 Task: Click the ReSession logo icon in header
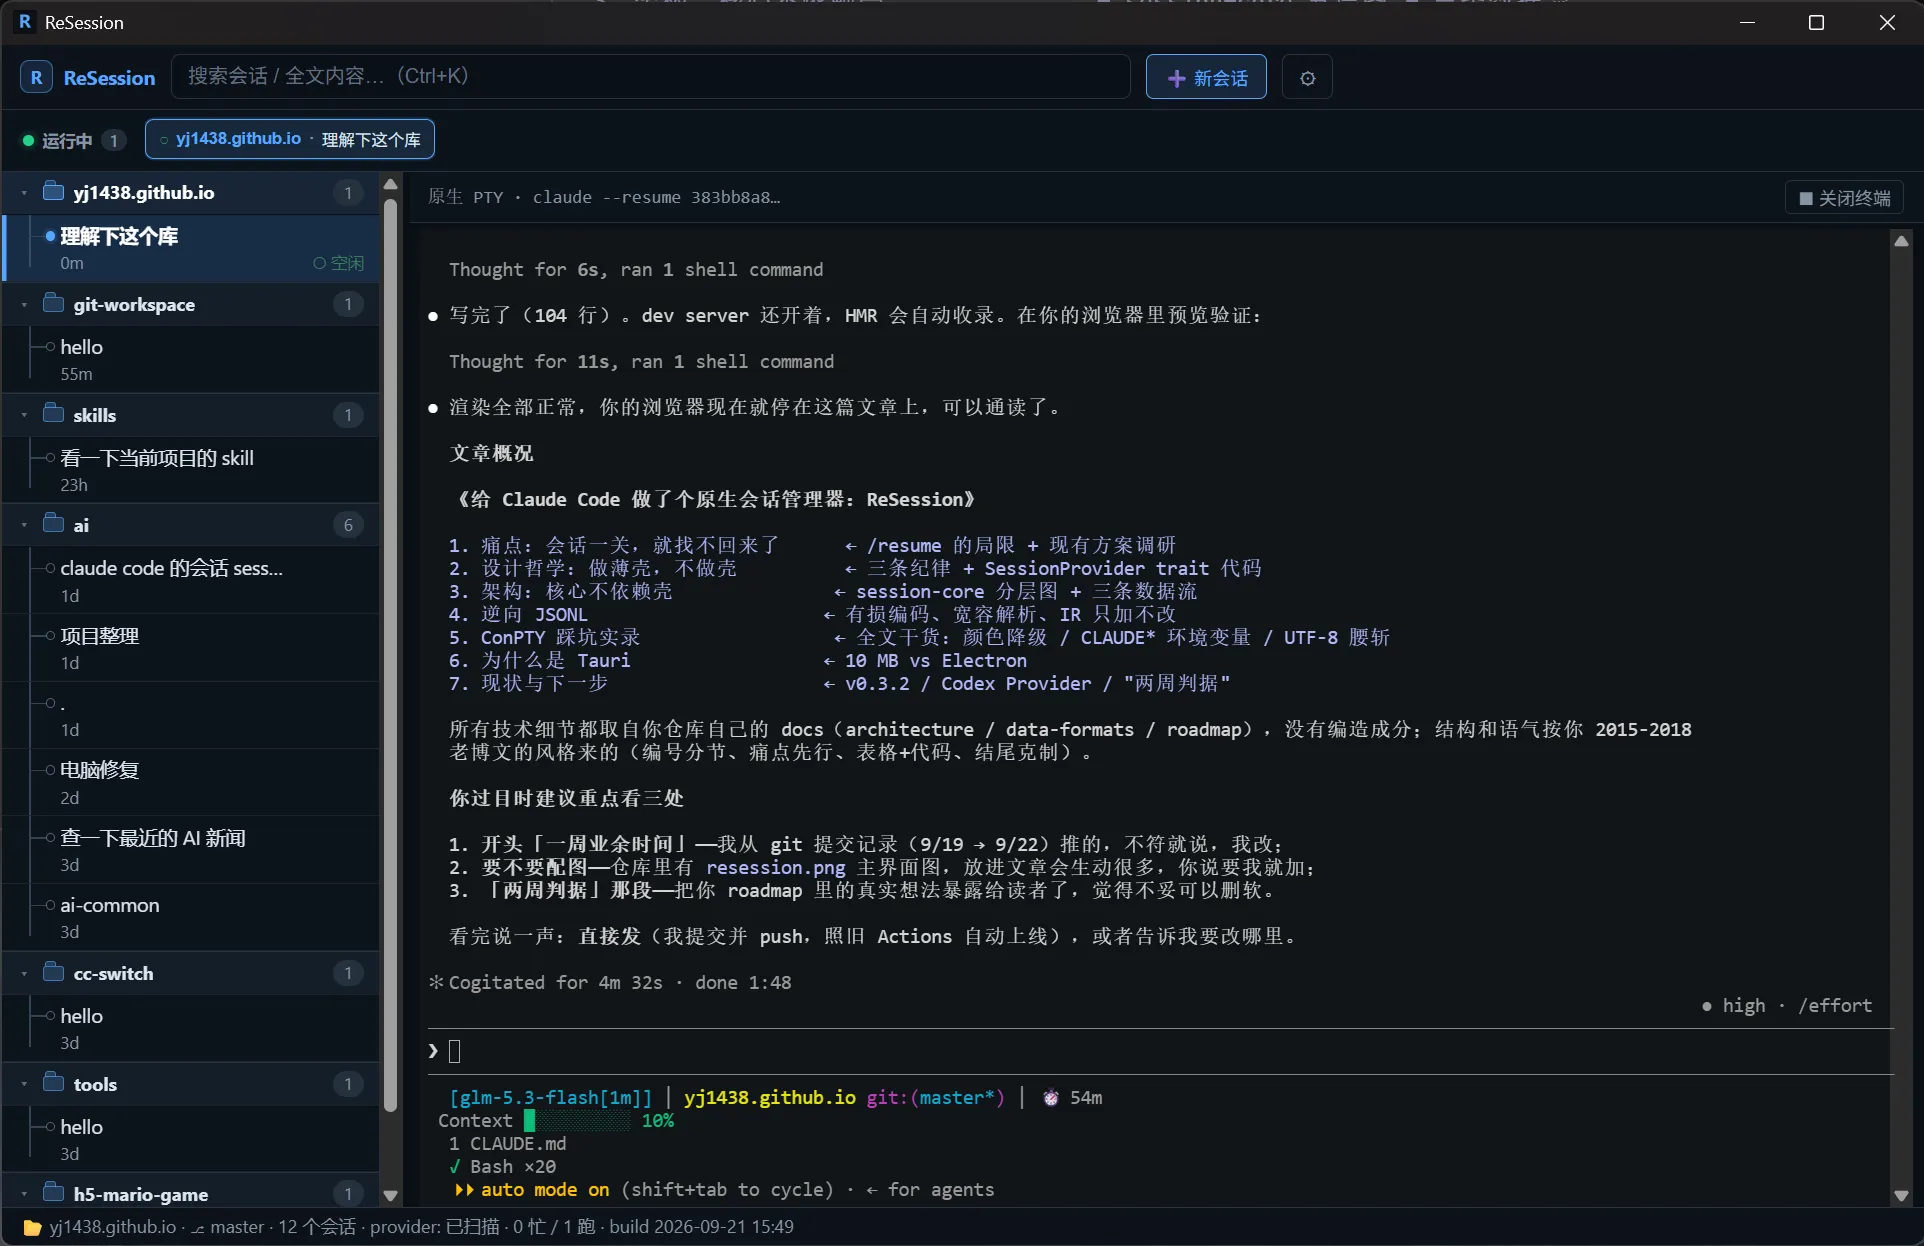(x=36, y=77)
